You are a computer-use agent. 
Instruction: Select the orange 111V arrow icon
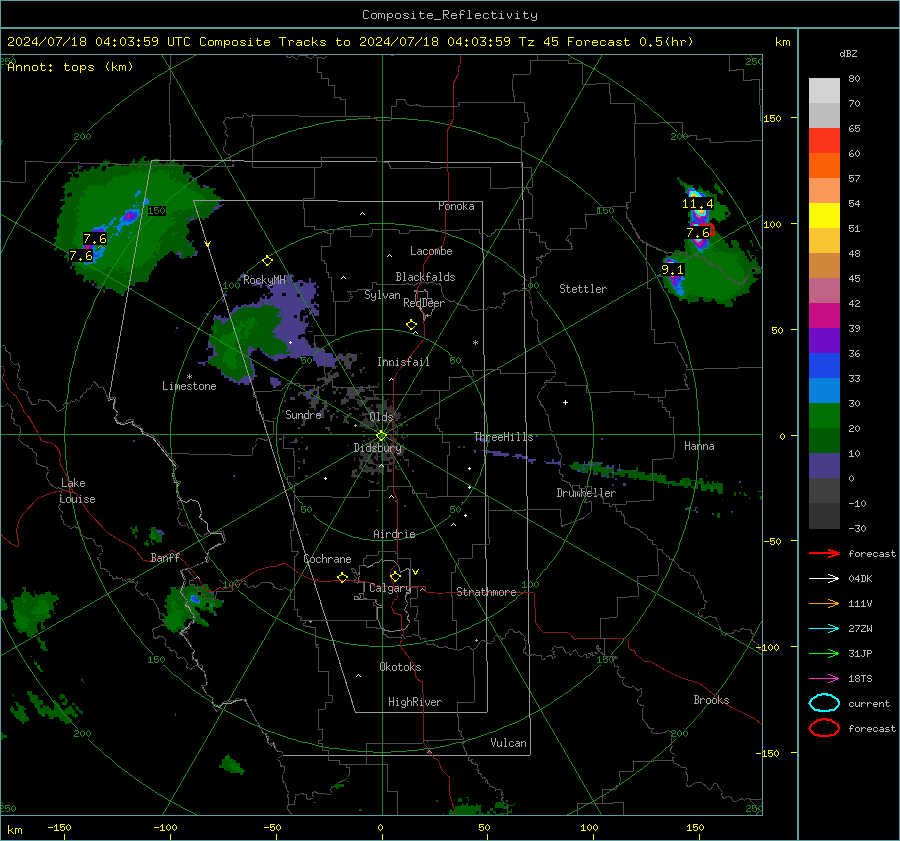824,603
